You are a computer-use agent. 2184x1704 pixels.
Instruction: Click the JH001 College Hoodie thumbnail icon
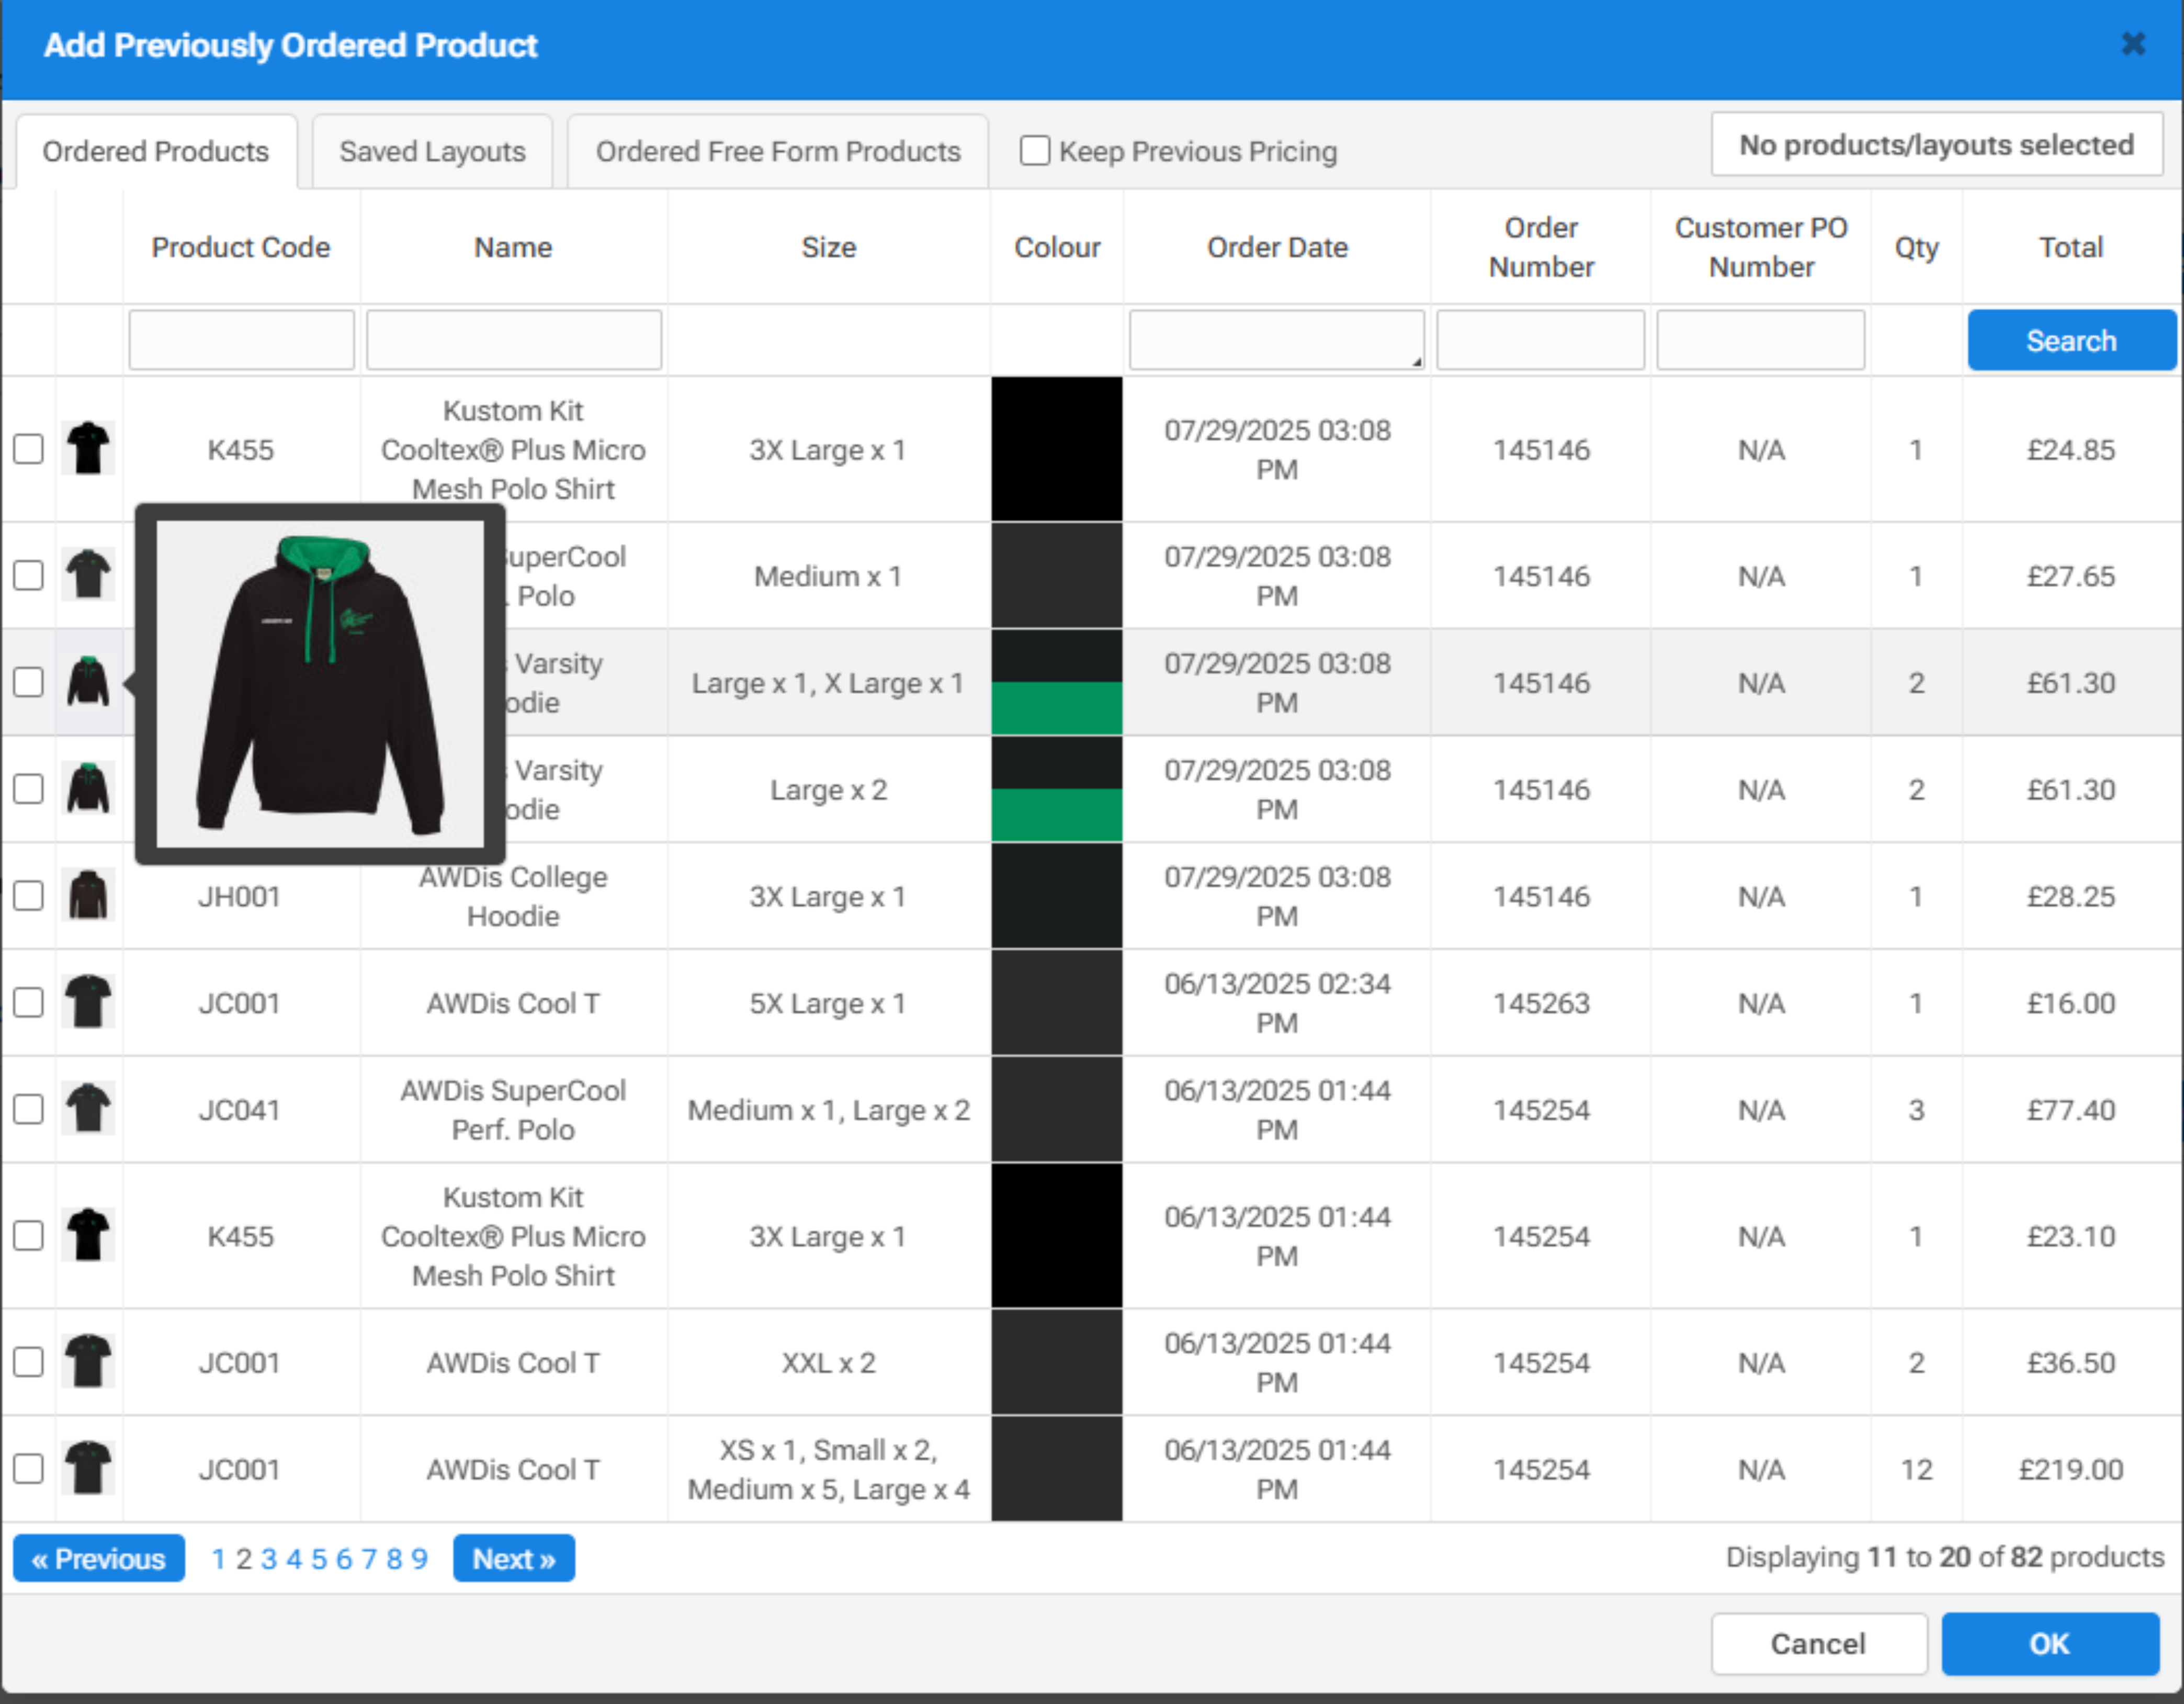pos(88,895)
